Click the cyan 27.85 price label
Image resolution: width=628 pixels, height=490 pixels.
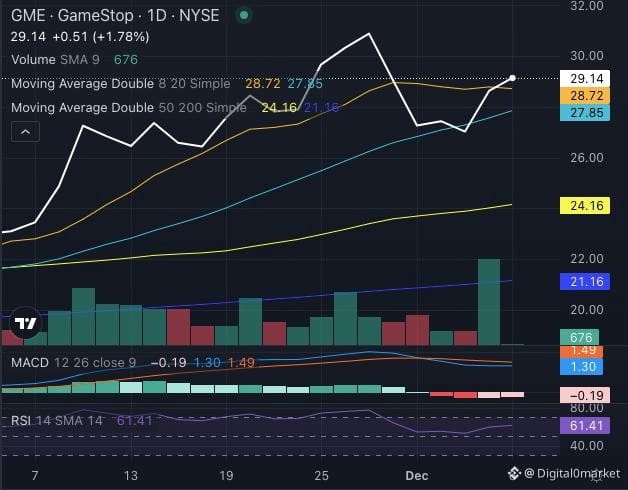(585, 113)
